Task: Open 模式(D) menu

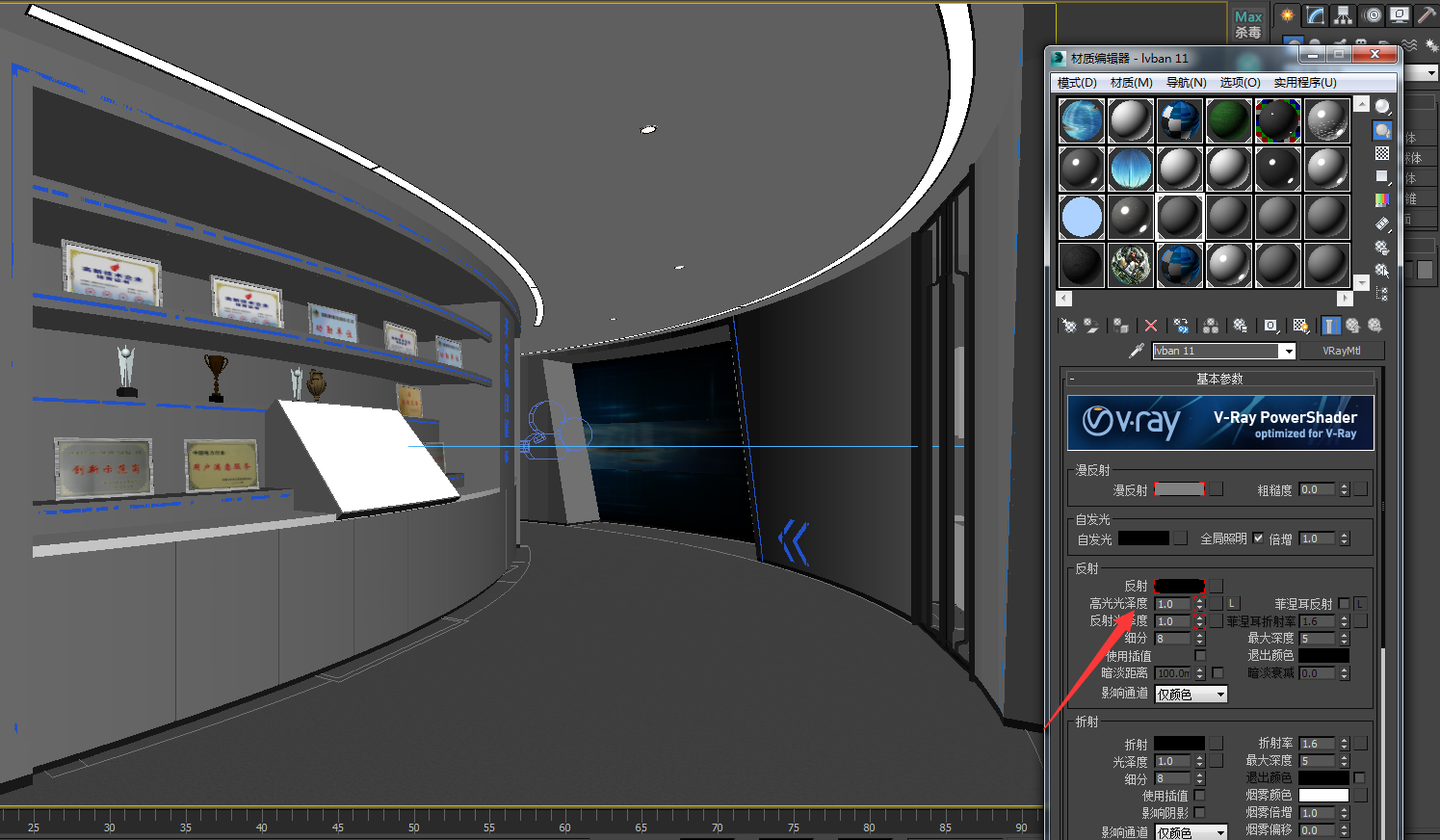Action: (1077, 82)
